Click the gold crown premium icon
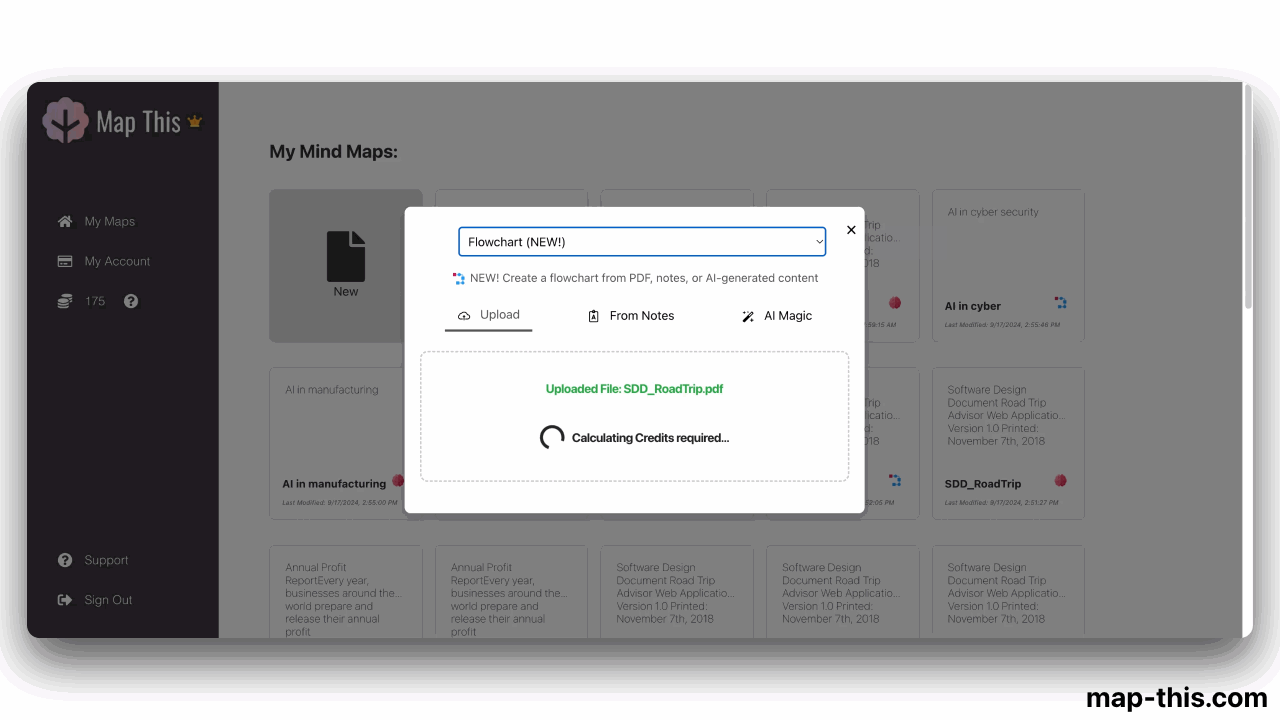This screenshot has width=1280, height=720. click(195, 122)
